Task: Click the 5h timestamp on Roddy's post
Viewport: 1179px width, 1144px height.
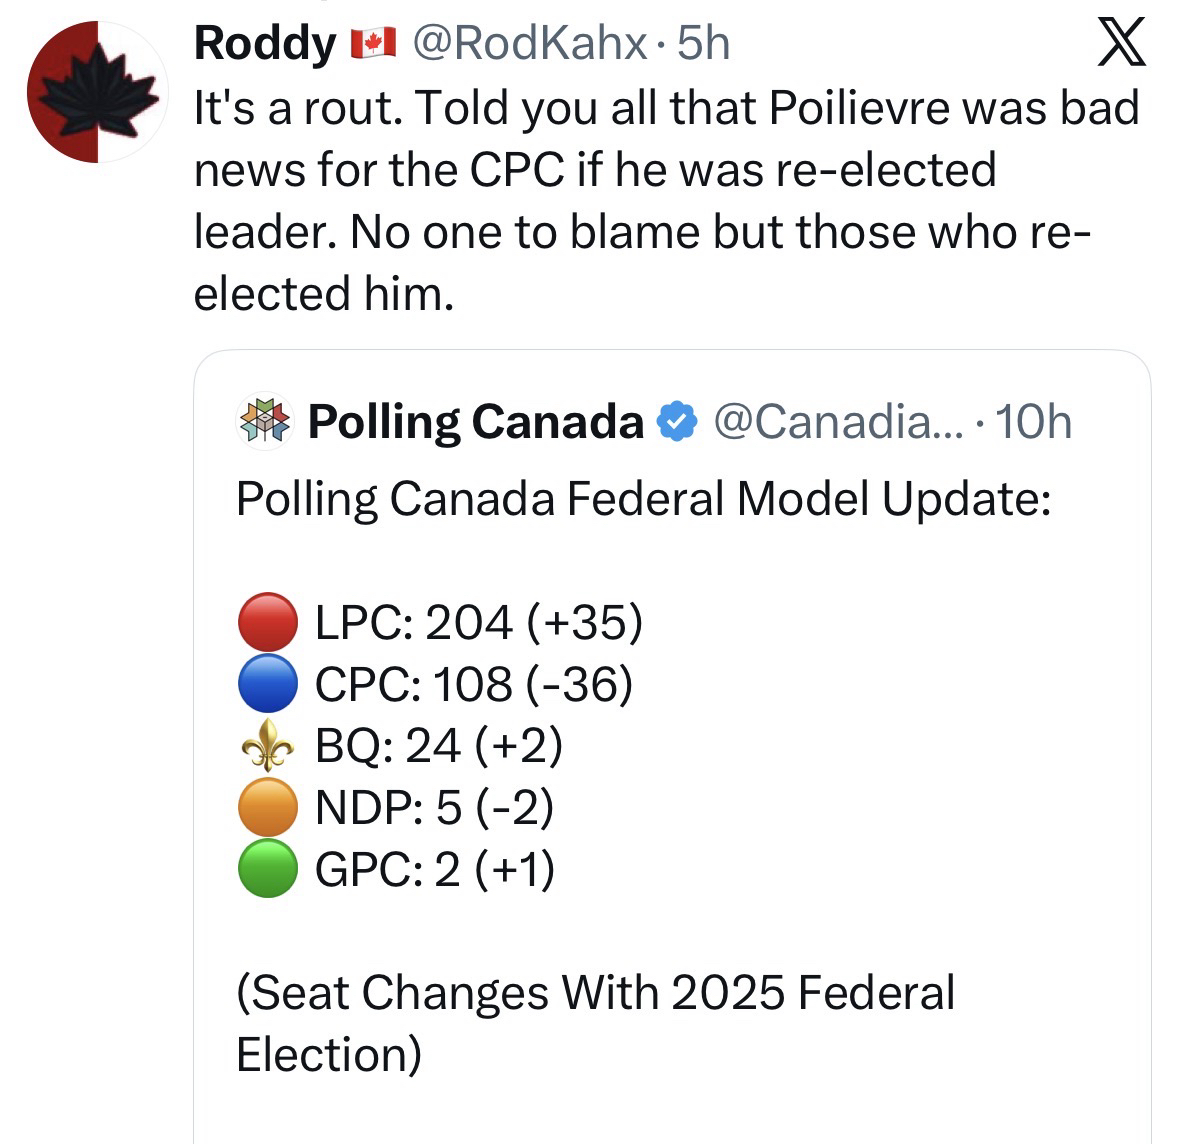Action: (704, 44)
